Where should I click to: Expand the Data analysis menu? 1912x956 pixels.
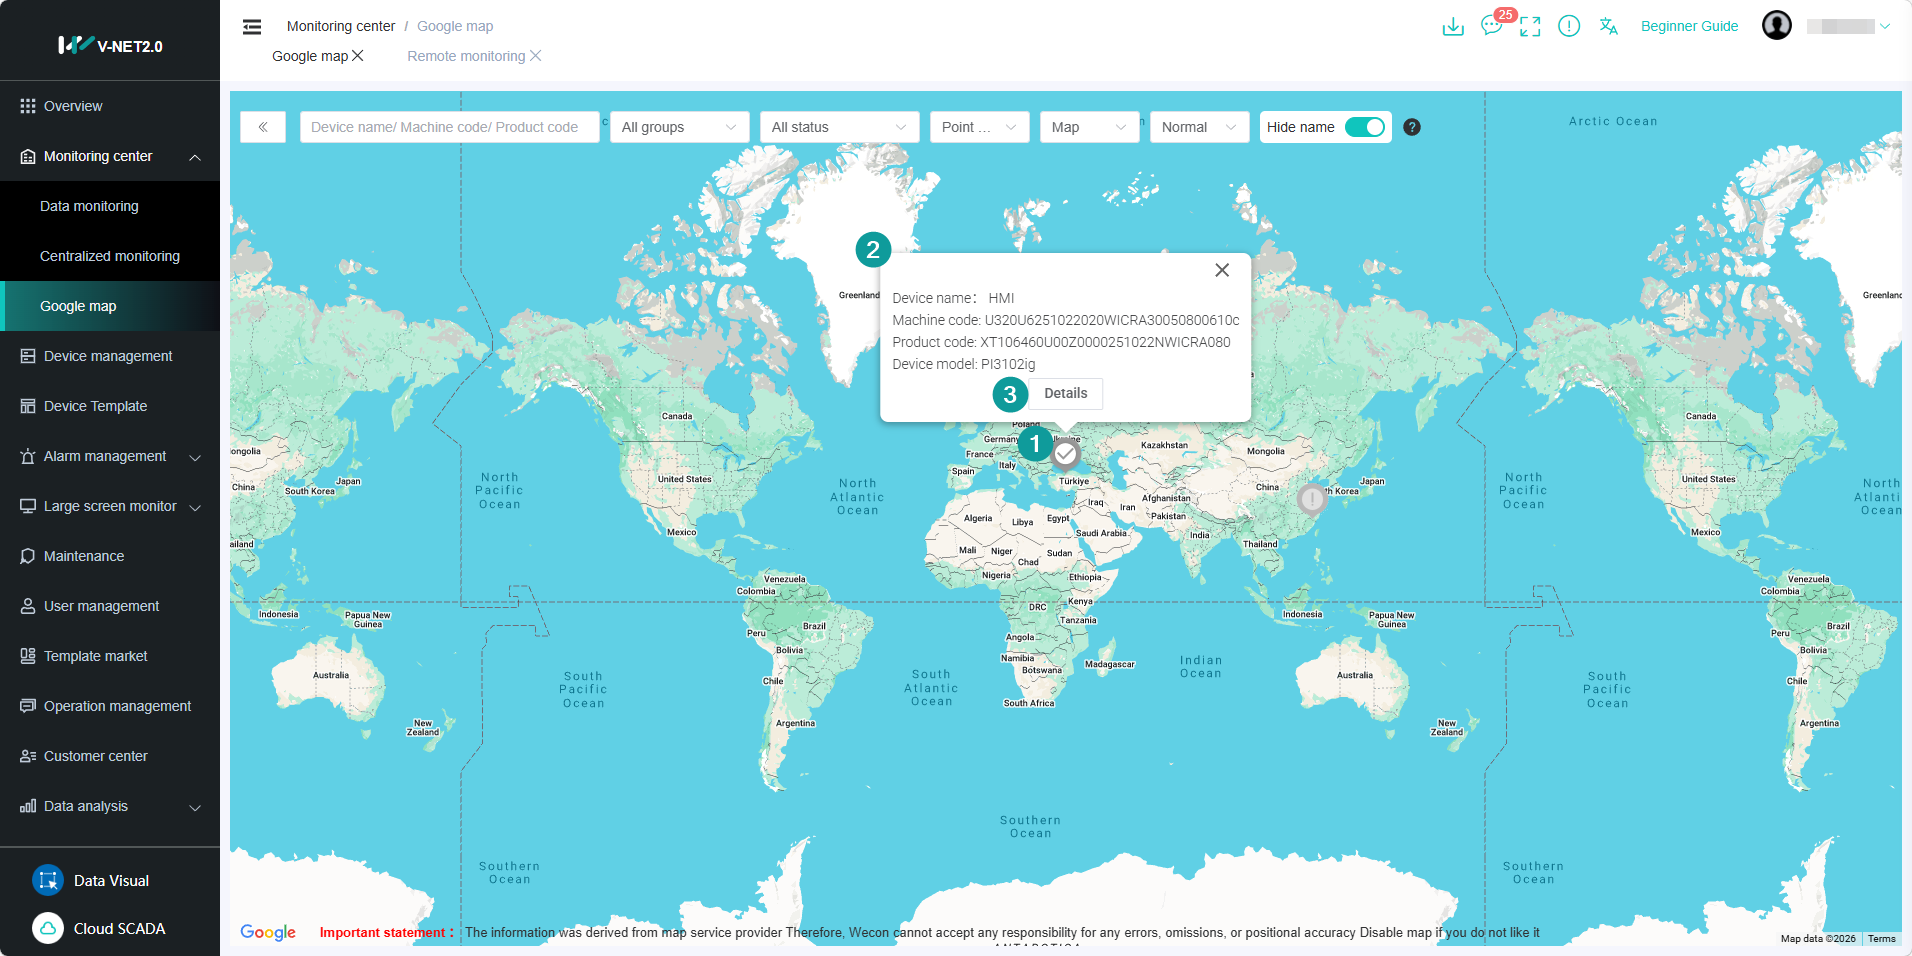195,807
